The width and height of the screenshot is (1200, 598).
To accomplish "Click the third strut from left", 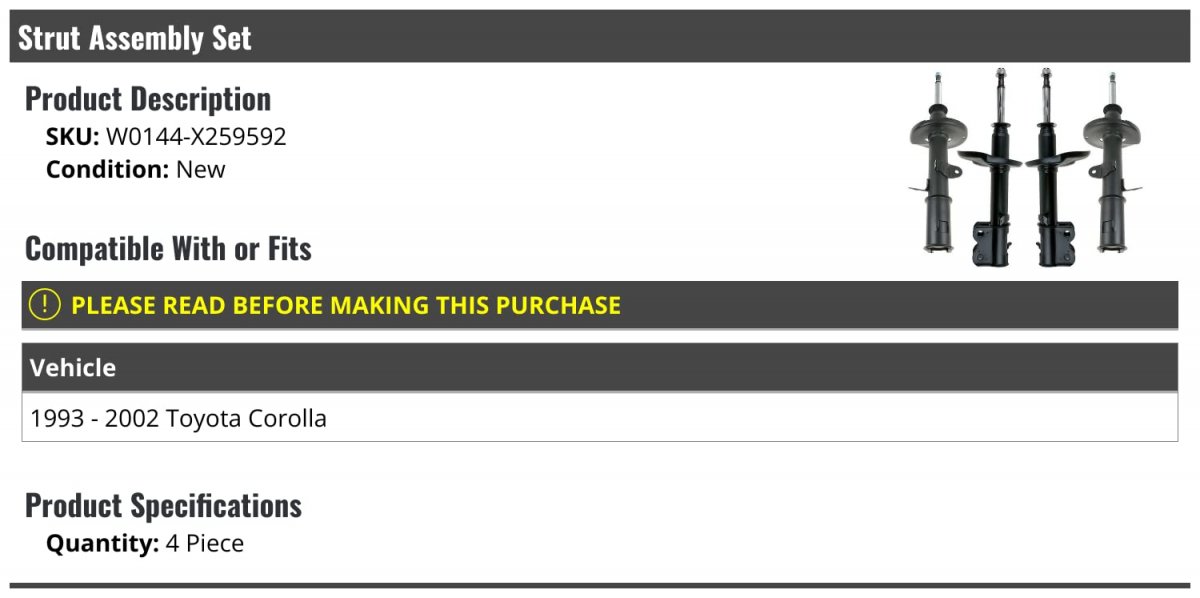I will 1055,167.
